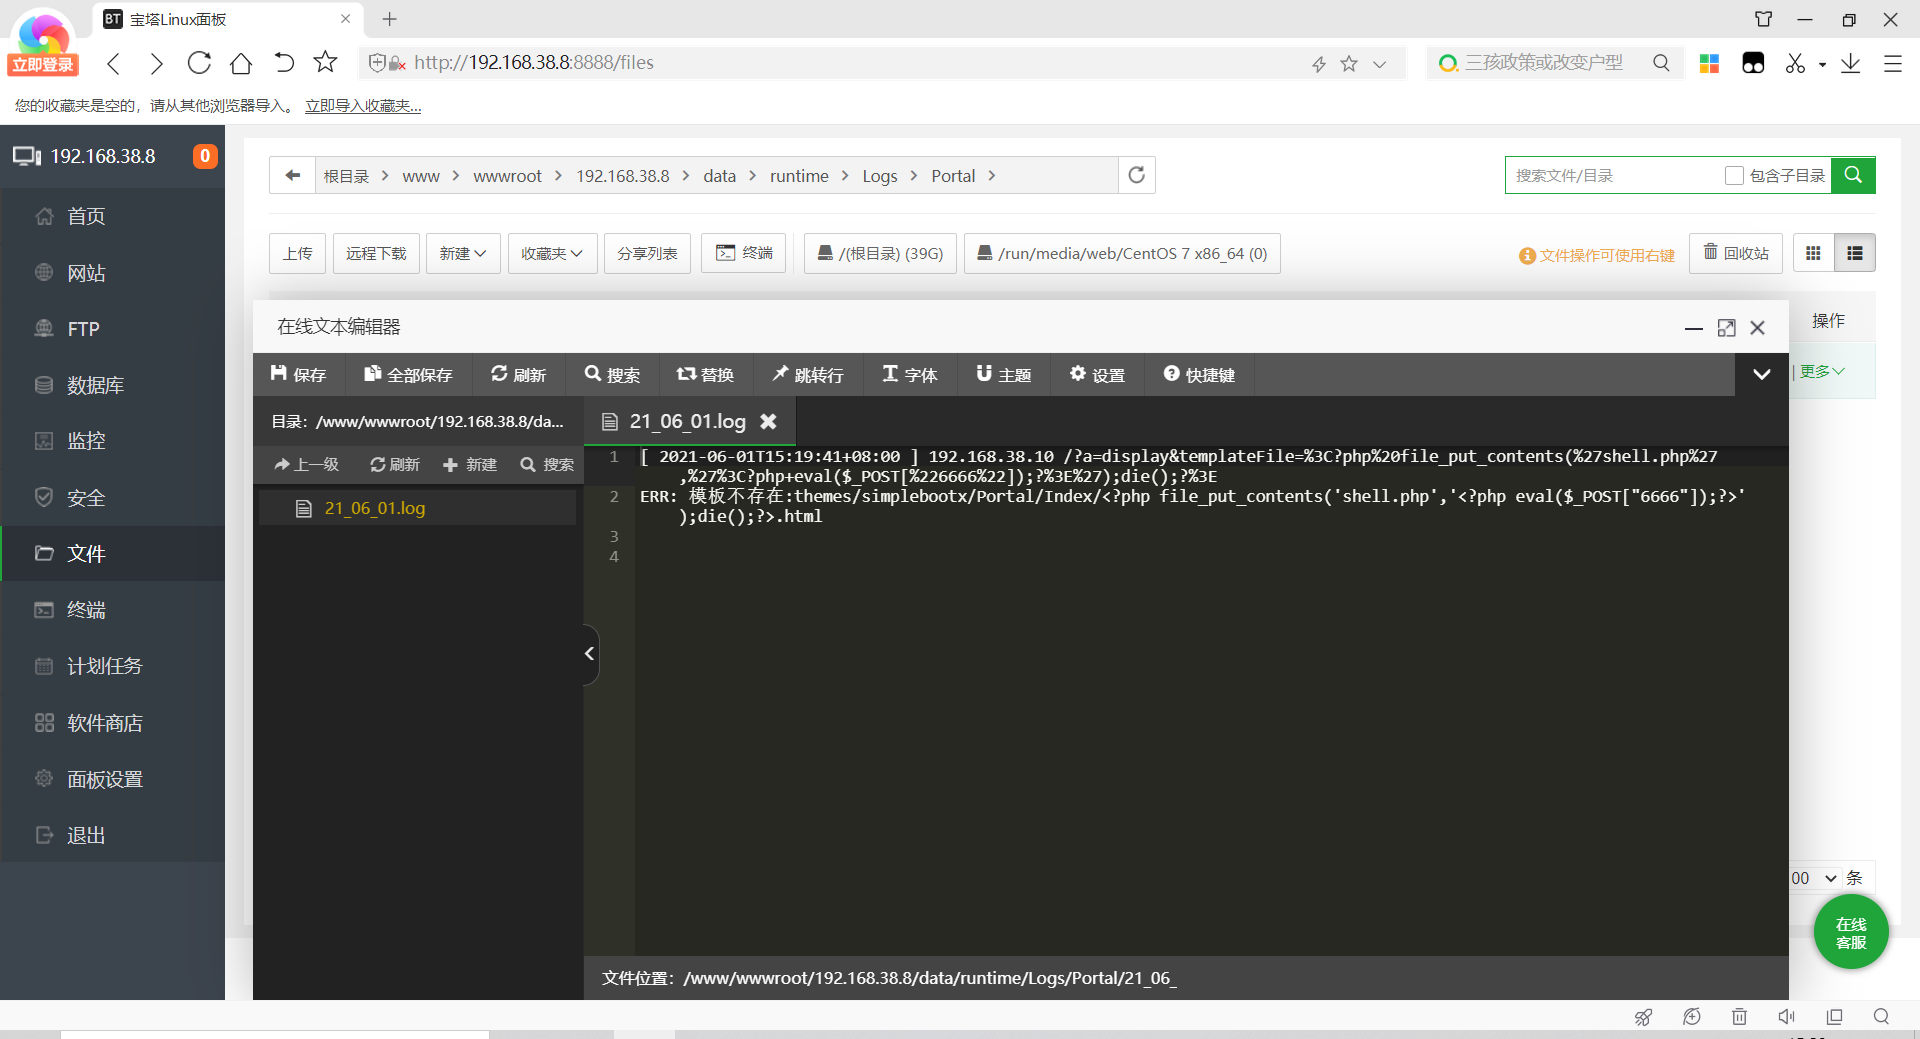
Task: Switch to the 21_06_01.log editor tab
Action: point(687,421)
